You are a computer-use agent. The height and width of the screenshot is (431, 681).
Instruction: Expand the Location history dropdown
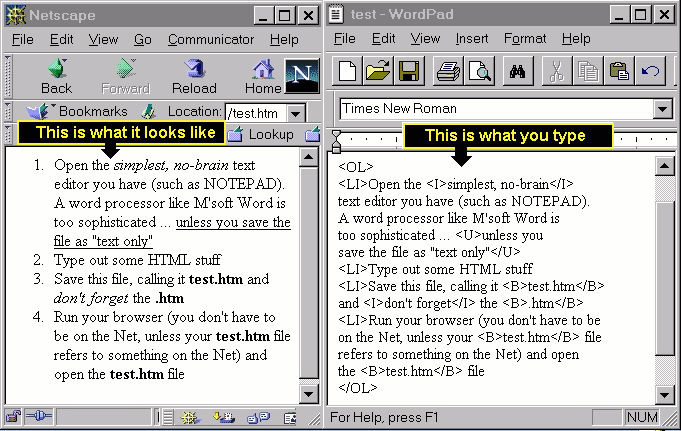(295, 113)
